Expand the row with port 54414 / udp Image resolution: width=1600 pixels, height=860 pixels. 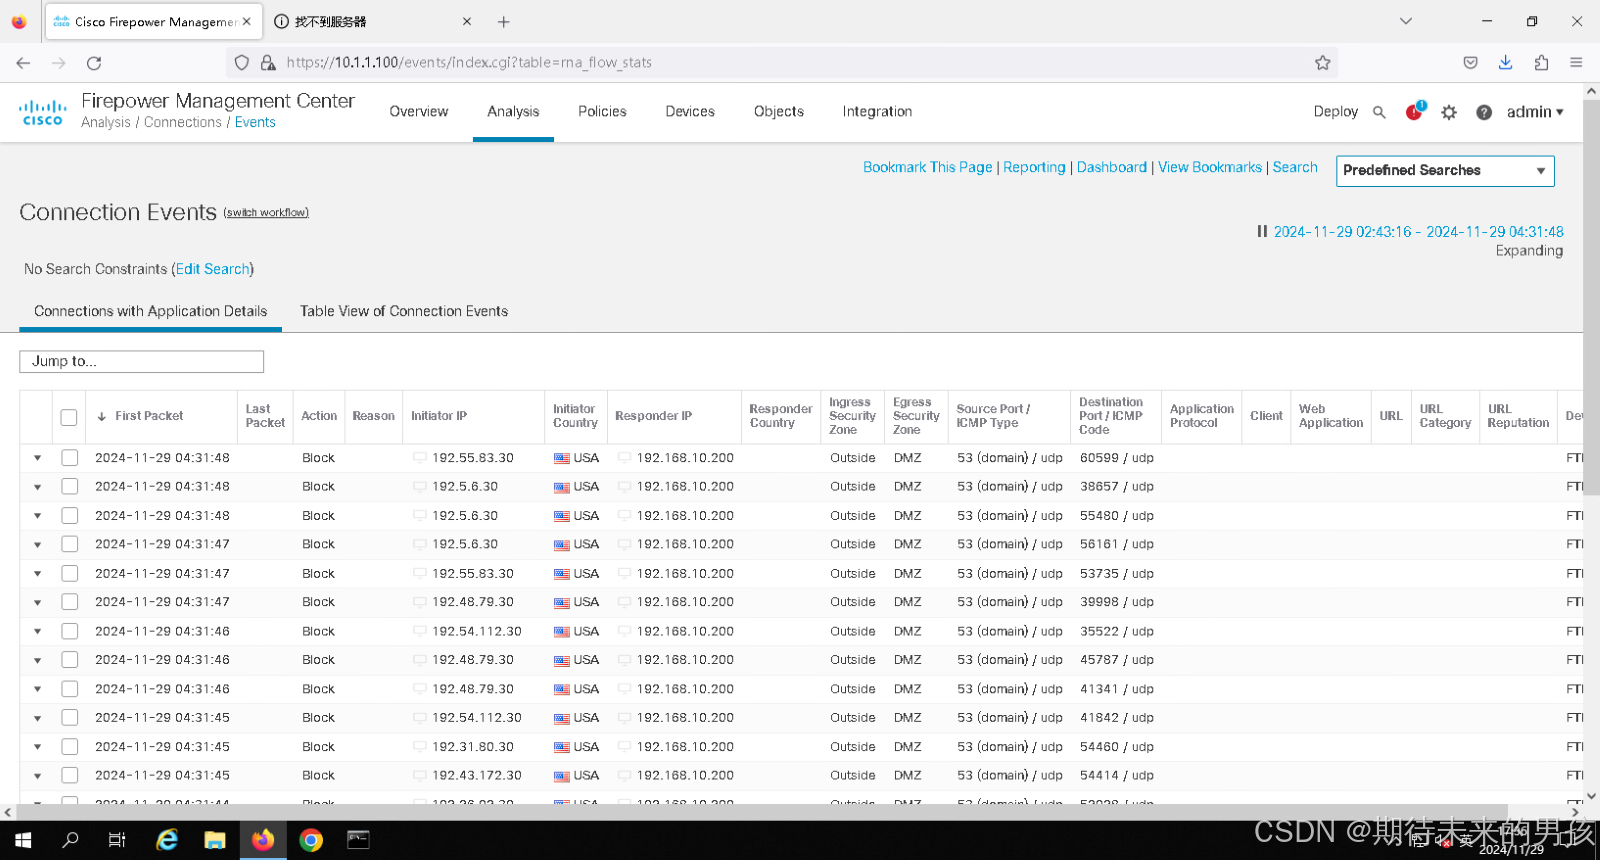point(37,776)
